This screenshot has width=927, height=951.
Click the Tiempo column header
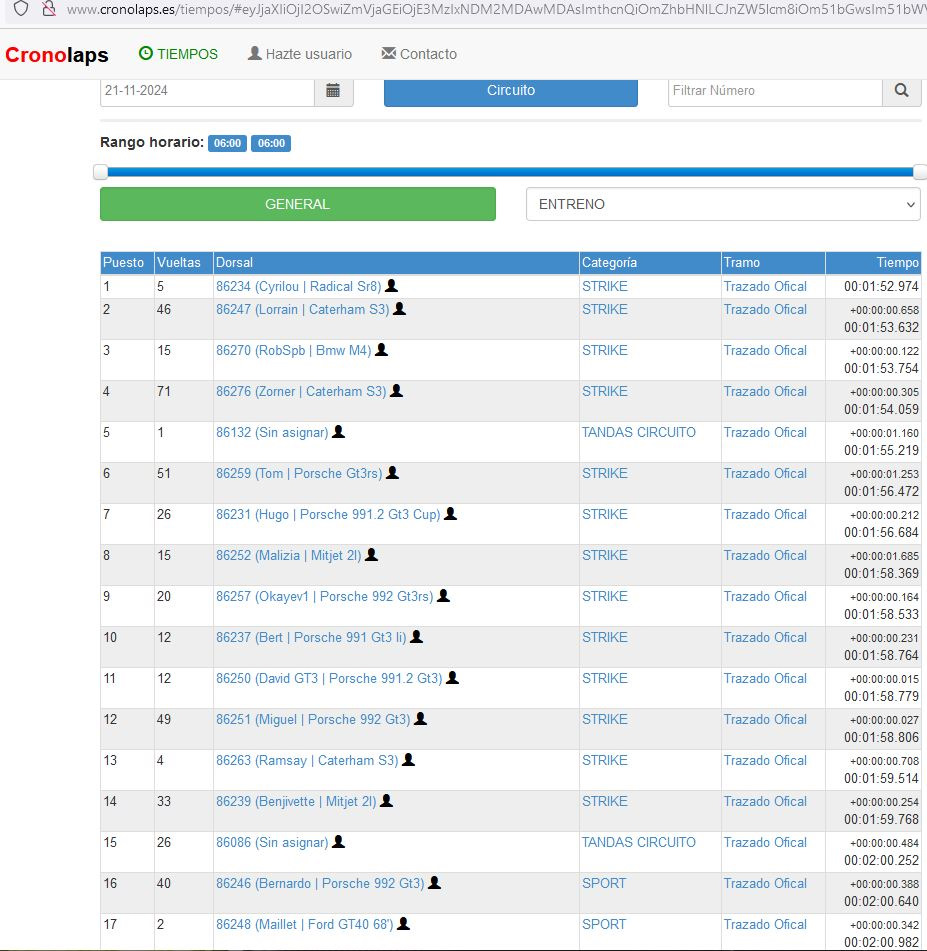click(x=874, y=263)
